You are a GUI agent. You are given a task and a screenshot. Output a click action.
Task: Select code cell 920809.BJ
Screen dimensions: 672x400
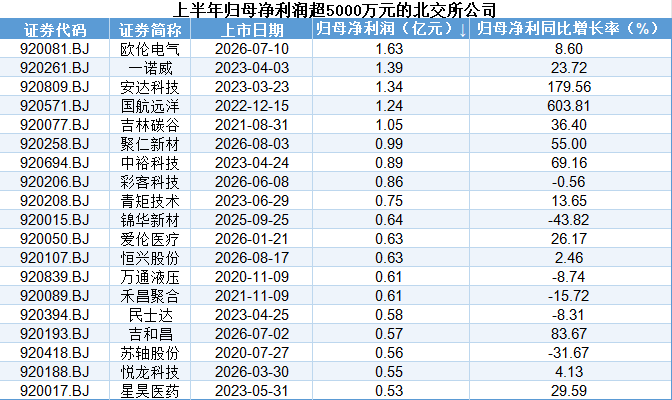point(55,87)
